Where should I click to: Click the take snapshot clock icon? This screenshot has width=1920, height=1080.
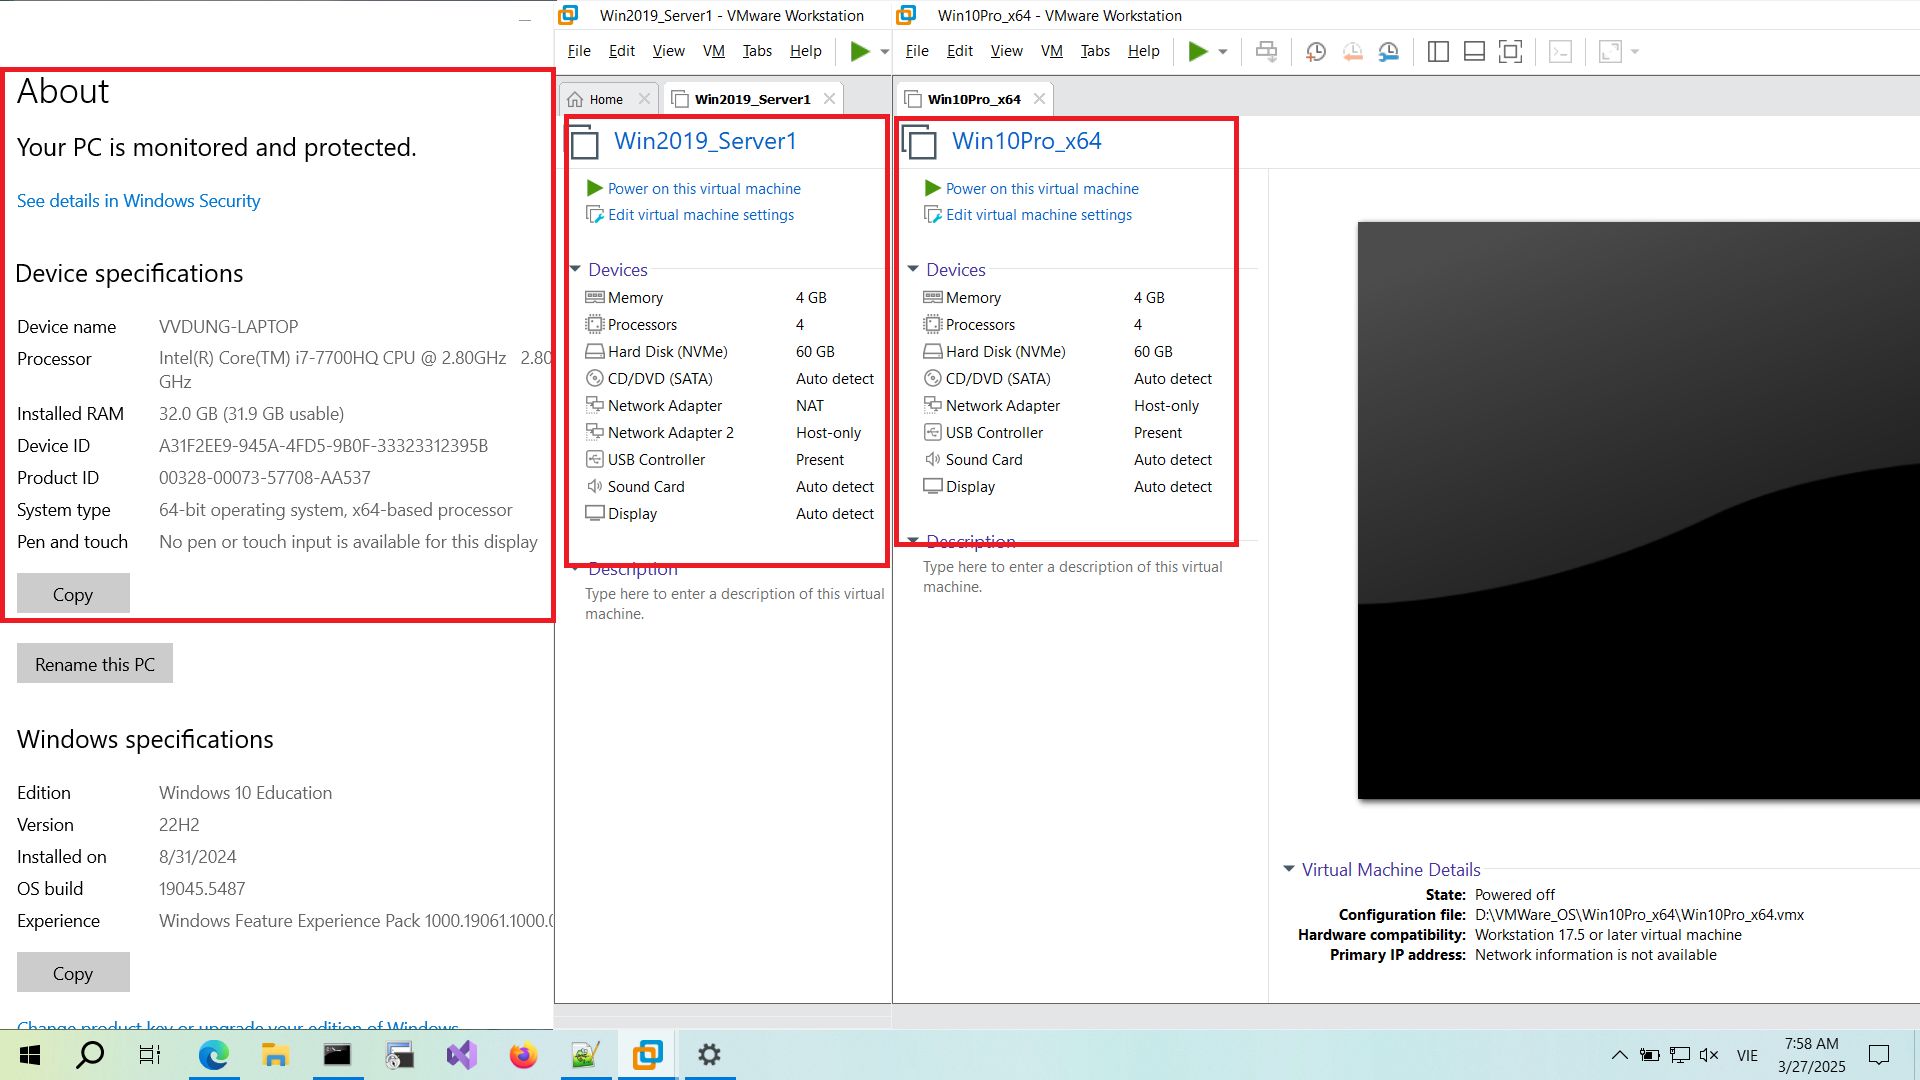tap(1316, 51)
